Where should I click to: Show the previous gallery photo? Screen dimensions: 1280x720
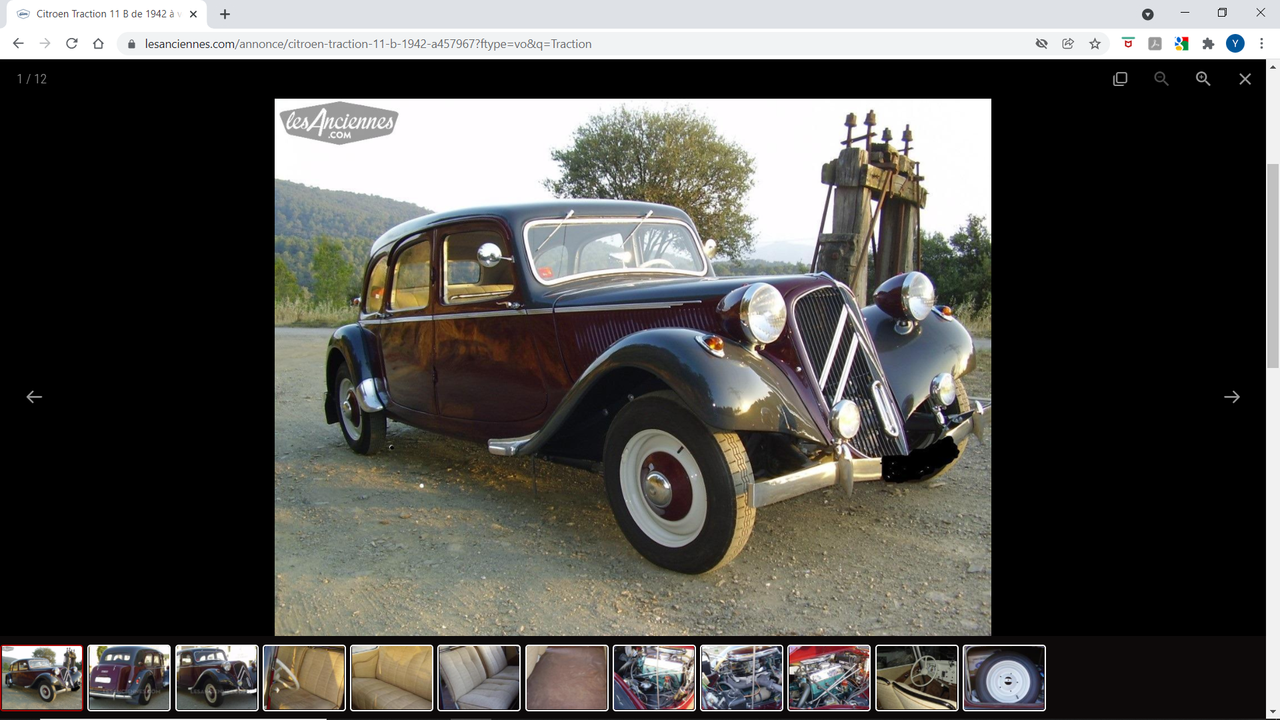pyautogui.click(x=34, y=397)
